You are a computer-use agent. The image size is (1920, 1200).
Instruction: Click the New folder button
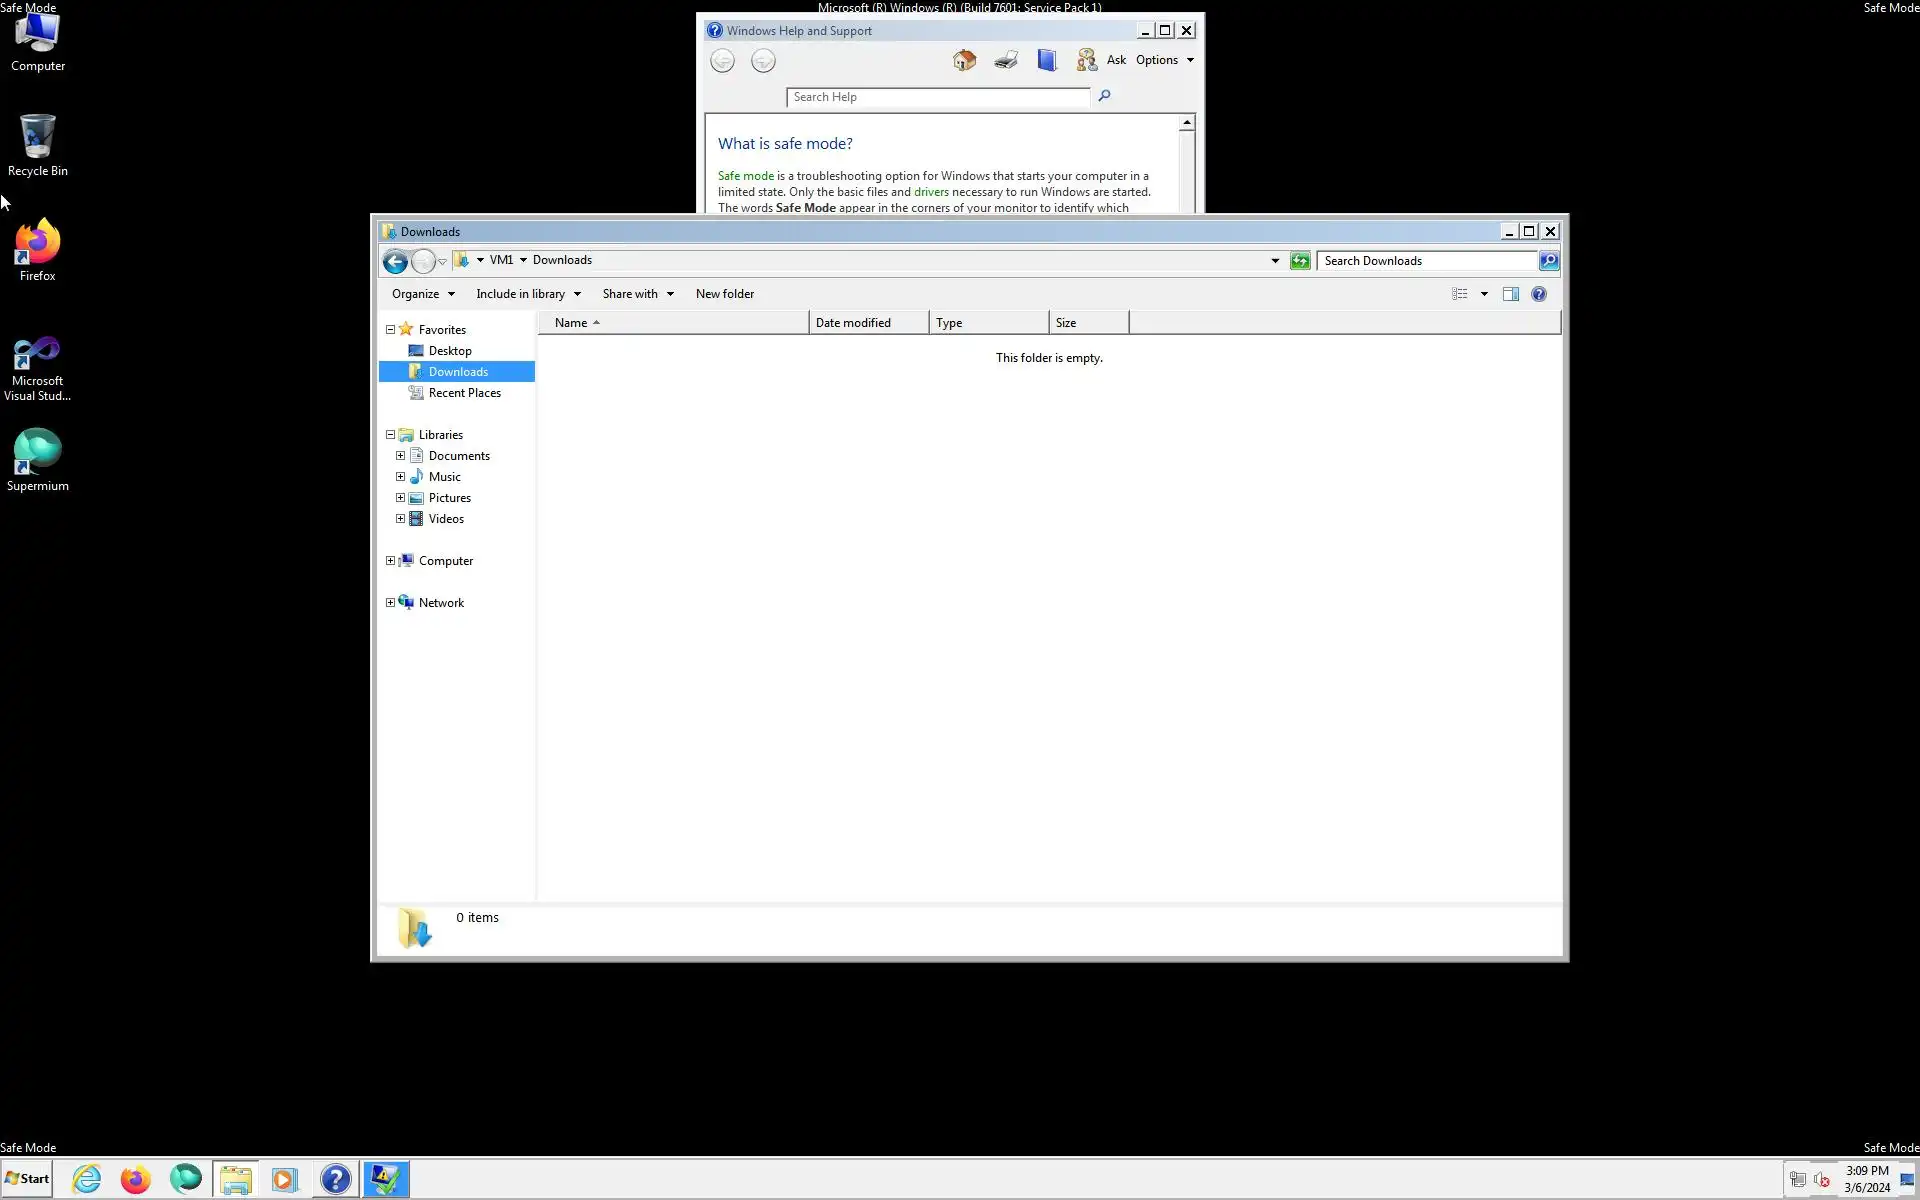(x=724, y=294)
